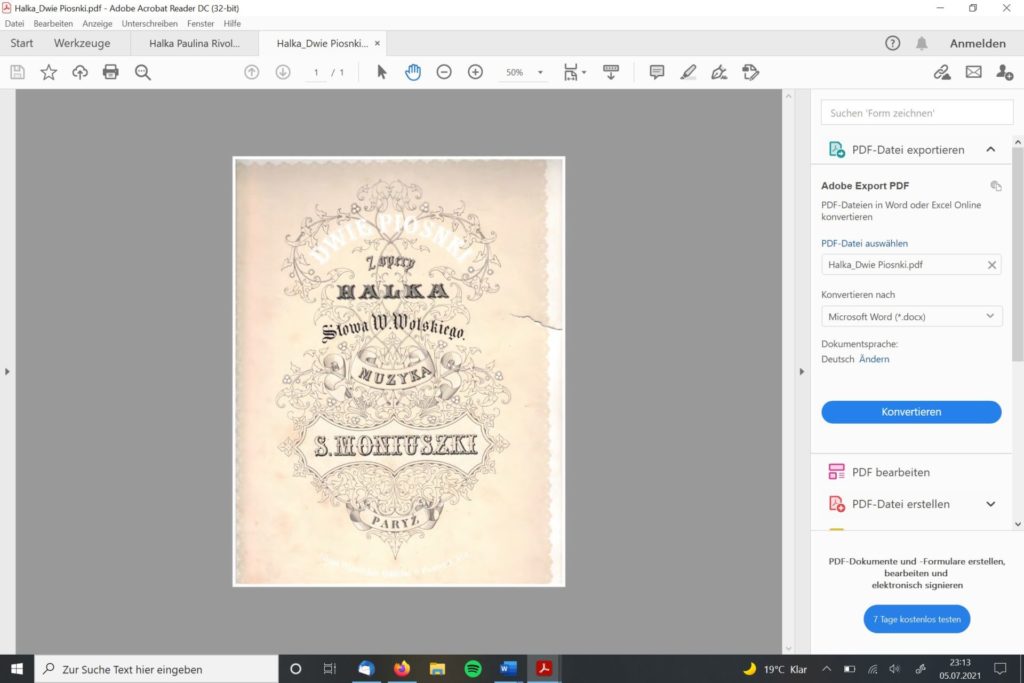Switch to the Start tab

(22, 43)
